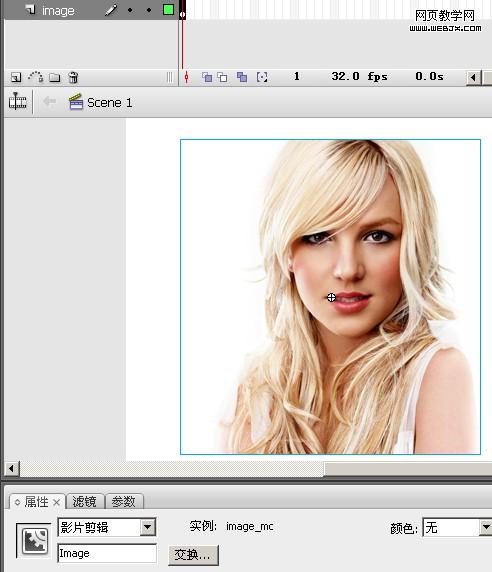The image size is (492, 572).
Task: Open modify onion markers menu
Action: point(262,77)
